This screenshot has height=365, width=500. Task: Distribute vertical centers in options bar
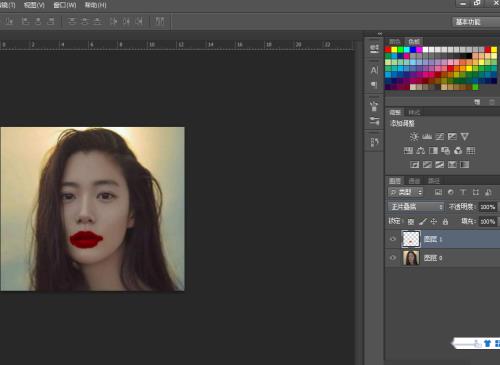(85, 21)
